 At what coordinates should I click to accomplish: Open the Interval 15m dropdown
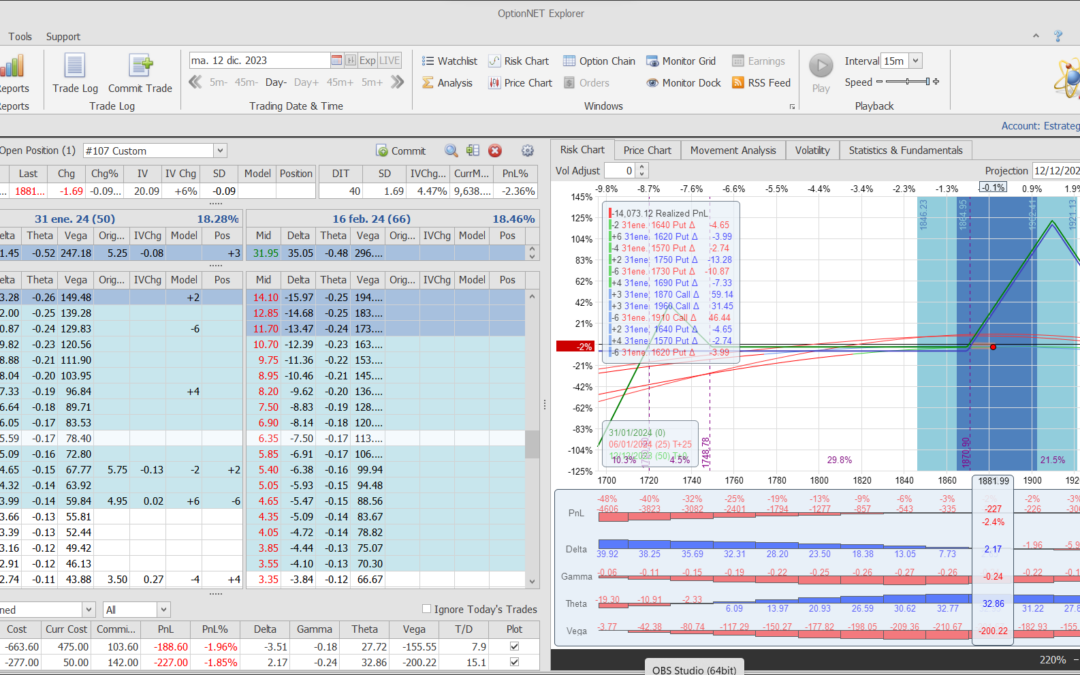click(x=916, y=61)
